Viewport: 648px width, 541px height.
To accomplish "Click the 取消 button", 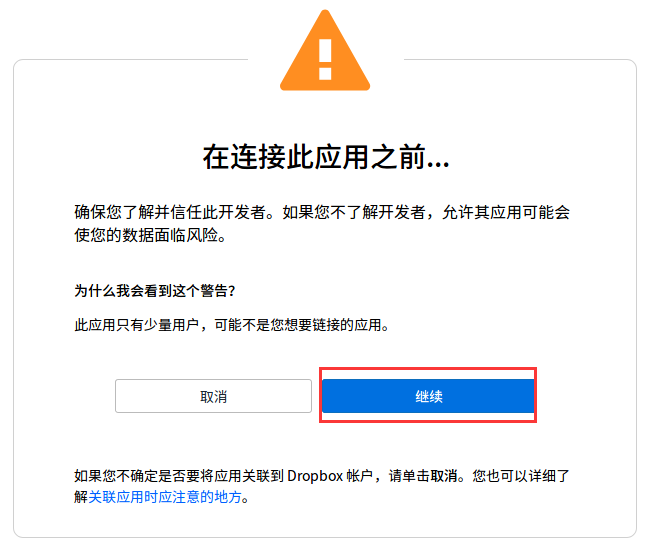I will pyautogui.click(x=213, y=396).
